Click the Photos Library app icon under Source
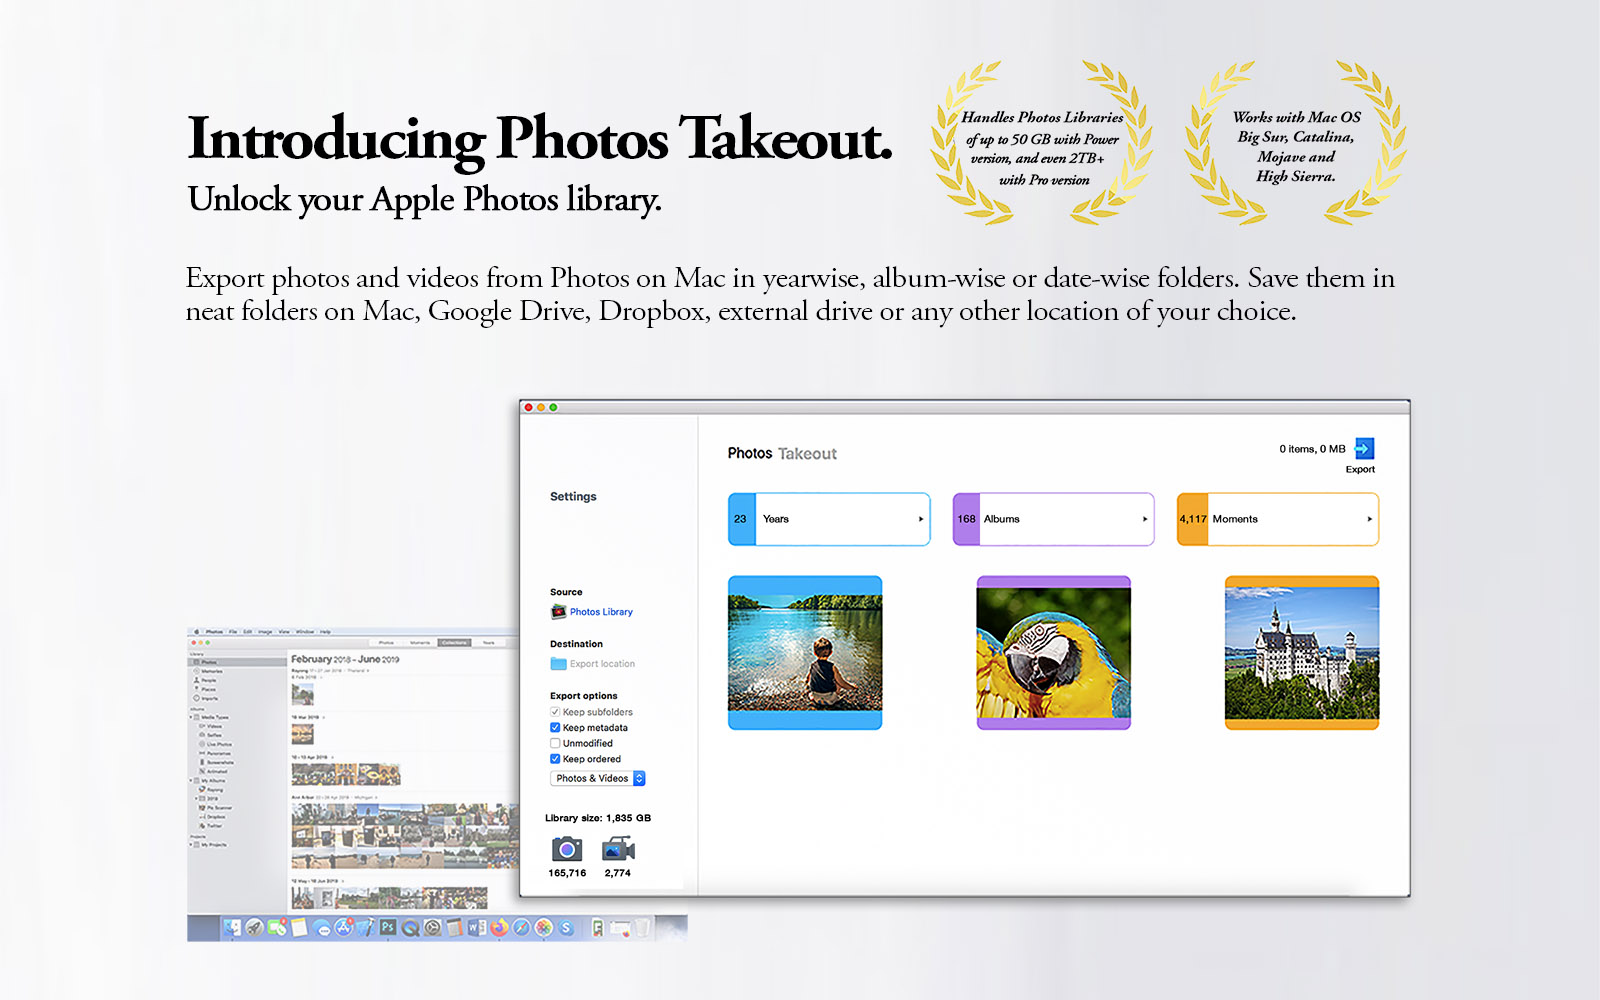Screen dimensions: 1600x1000 (558, 612)
